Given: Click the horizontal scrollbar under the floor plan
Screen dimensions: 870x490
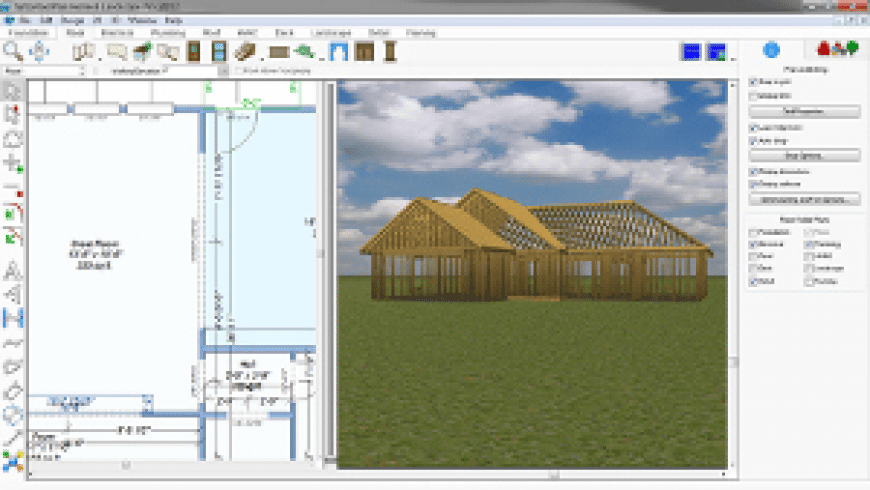Looking at the screenshot, I should click(125, 465).
